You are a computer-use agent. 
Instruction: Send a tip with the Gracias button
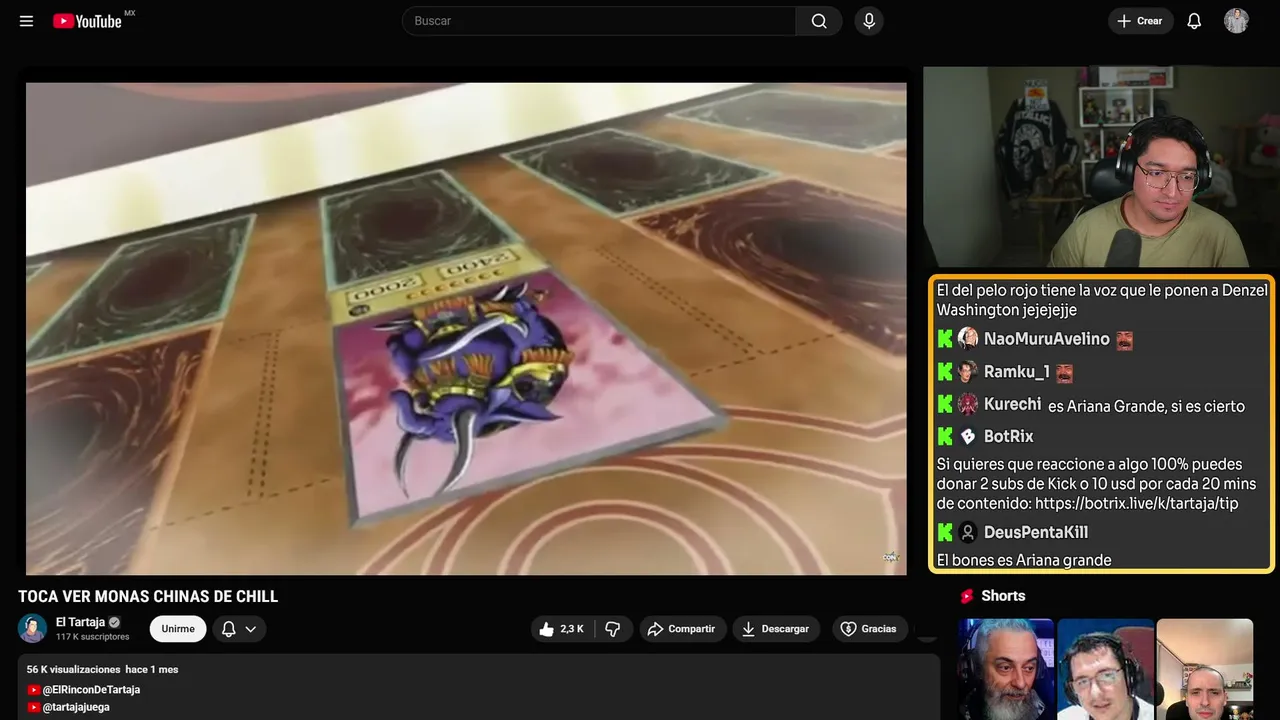[x=868, y=629]
